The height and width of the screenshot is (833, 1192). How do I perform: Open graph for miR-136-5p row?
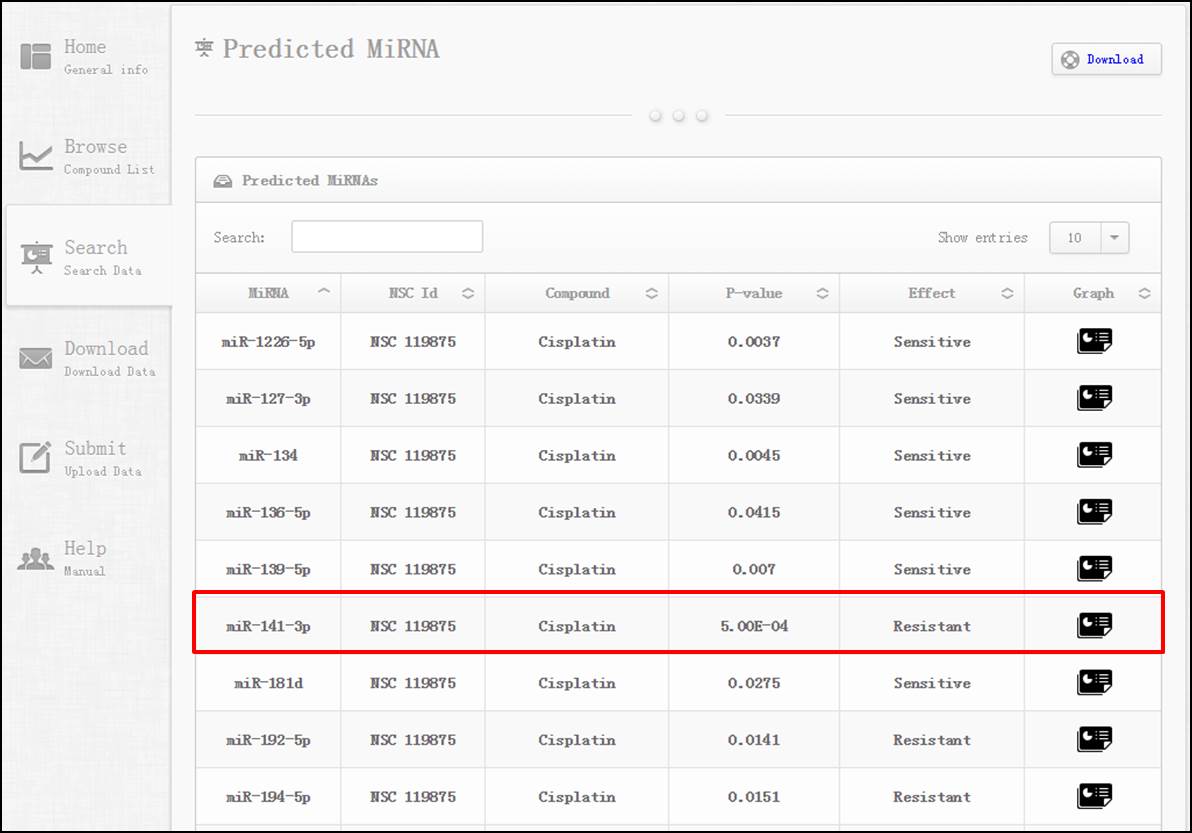click(1094, 512)
